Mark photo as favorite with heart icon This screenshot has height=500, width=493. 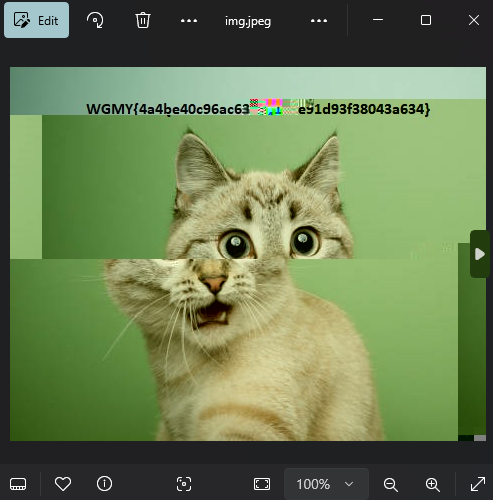pyautogui.click(x=63, y=484)
